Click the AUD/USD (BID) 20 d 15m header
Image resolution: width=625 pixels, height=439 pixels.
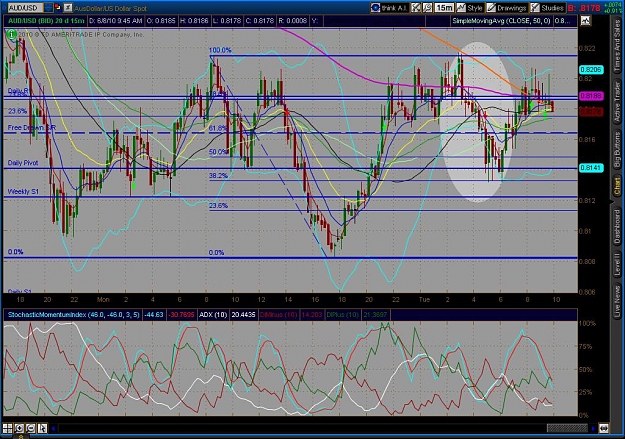click(x=46, y=21)
